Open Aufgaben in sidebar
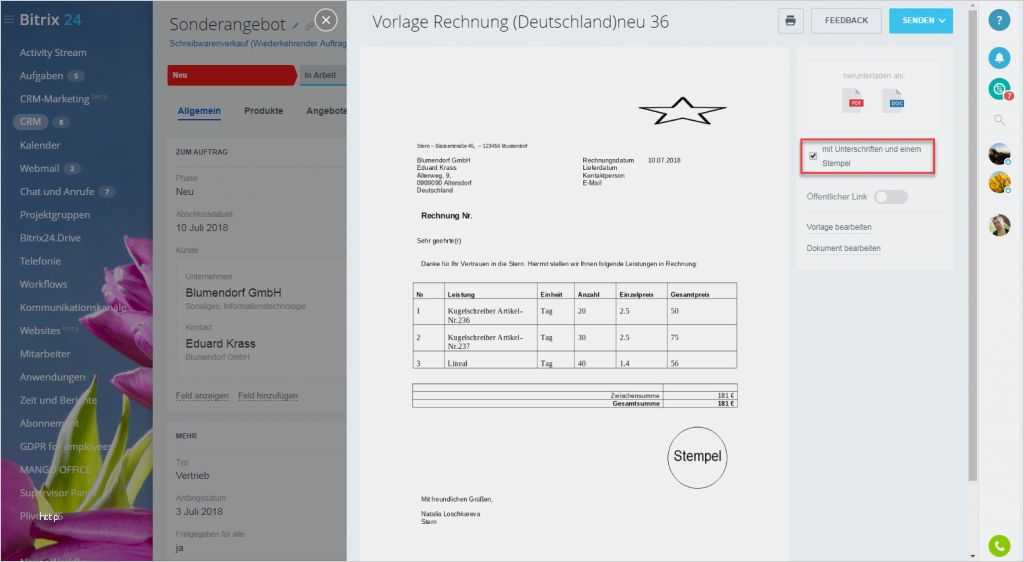The height and width of the screenshot is (562, 1024). [41, 76]
